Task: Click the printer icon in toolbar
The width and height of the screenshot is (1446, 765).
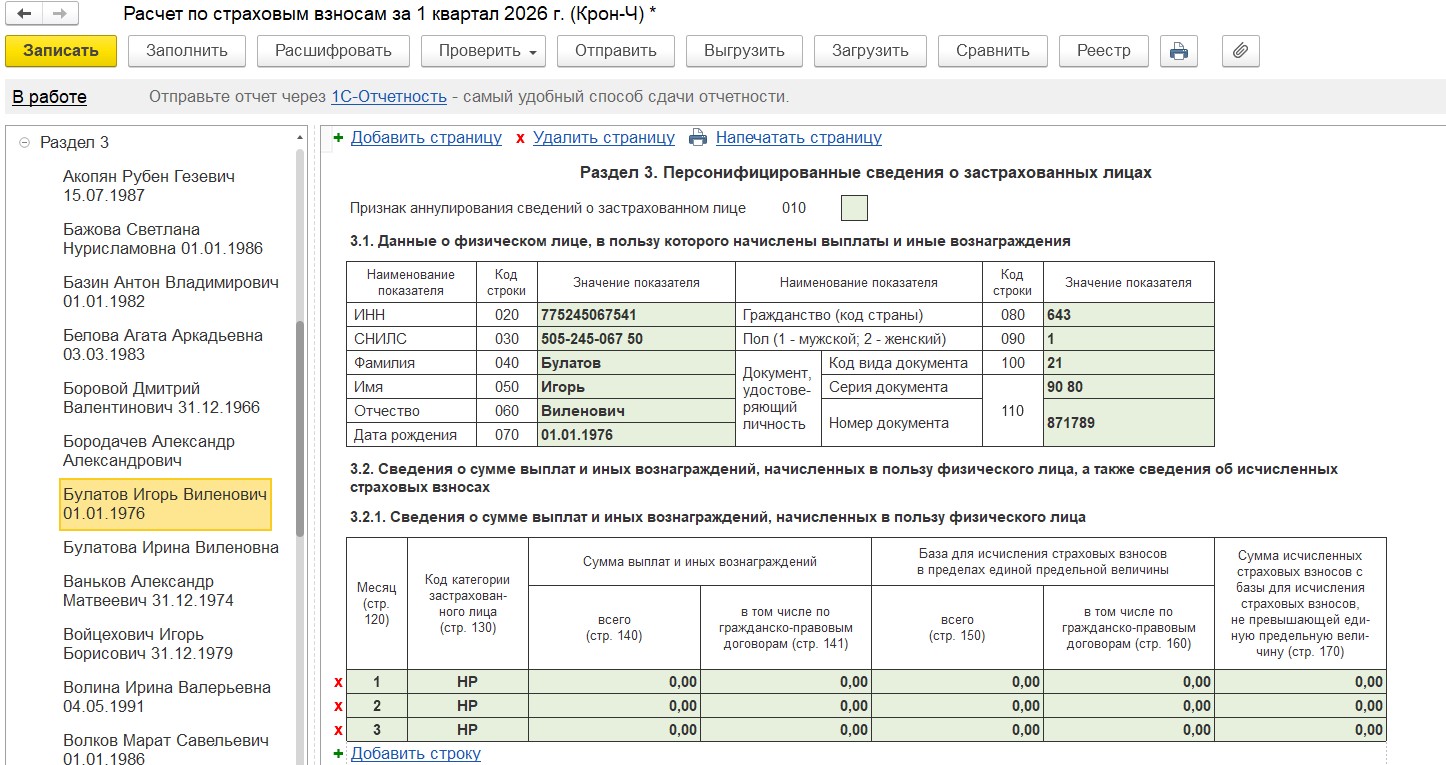Action: [x=1179, y=51]
